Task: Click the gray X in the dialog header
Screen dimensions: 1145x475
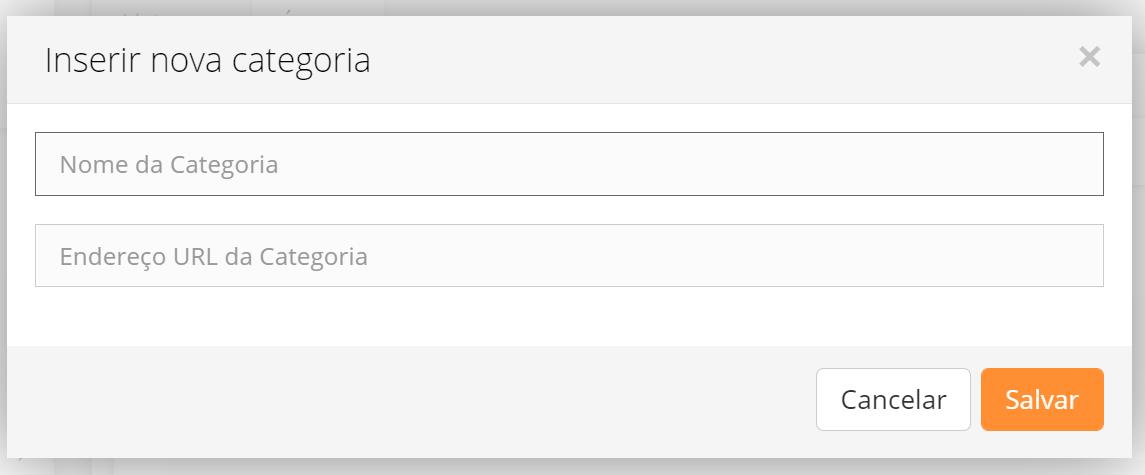Action: [x=1089, y=57]
